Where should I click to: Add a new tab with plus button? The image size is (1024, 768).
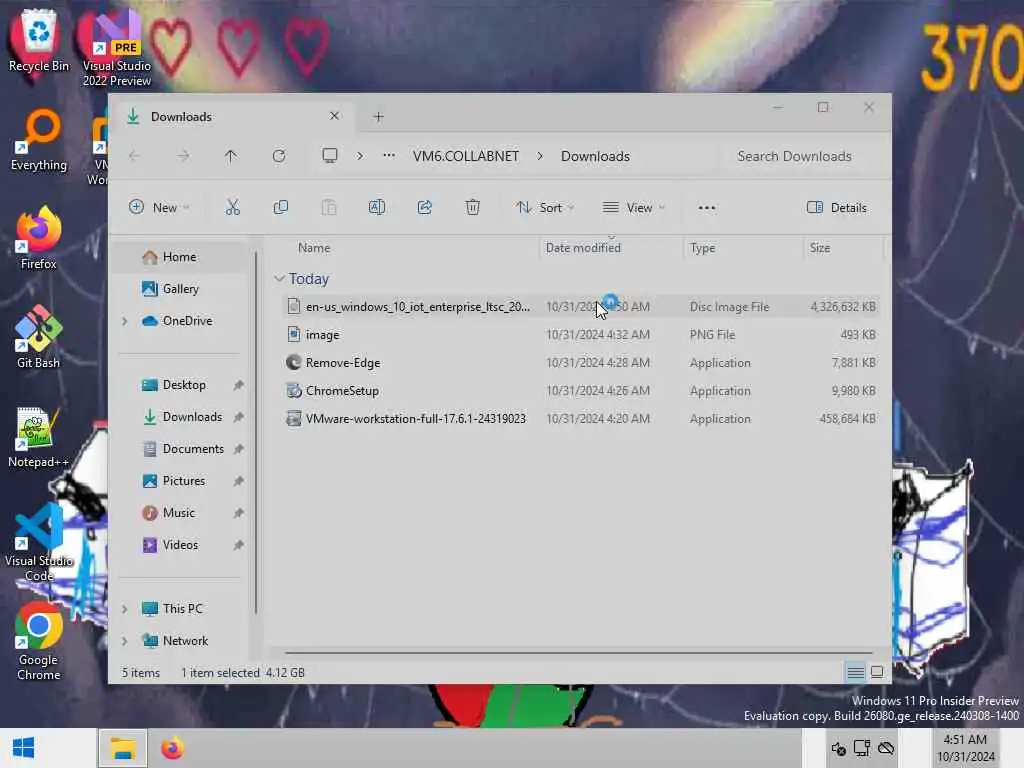(x=378, y=117)
